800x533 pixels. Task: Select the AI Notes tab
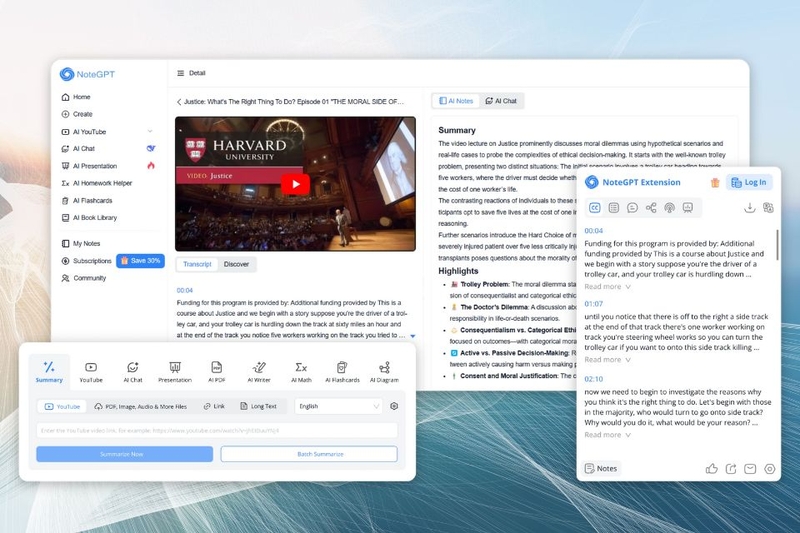[x=456, y=101]
